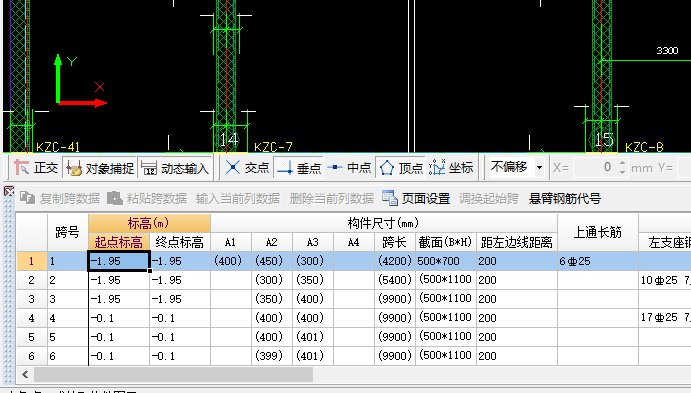Click 删除当前列数据 button
The width and height of the screenshot is (691, 393).
click(331, 199)
